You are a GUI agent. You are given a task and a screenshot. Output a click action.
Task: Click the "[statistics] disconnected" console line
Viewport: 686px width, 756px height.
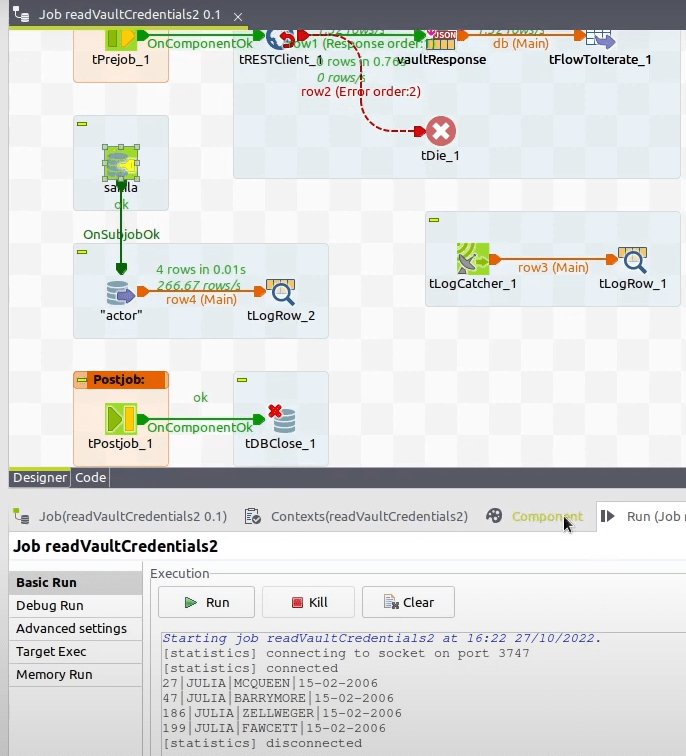tap(262, 743)
